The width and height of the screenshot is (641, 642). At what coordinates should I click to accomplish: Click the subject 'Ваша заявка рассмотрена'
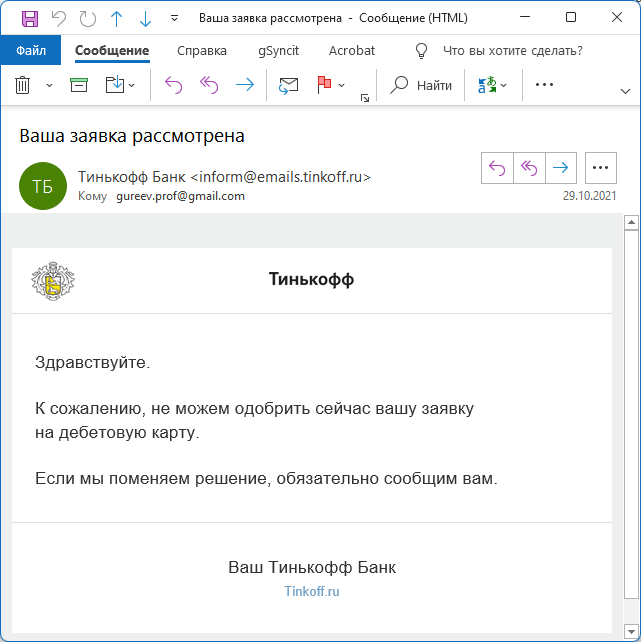tap(132, 136)
